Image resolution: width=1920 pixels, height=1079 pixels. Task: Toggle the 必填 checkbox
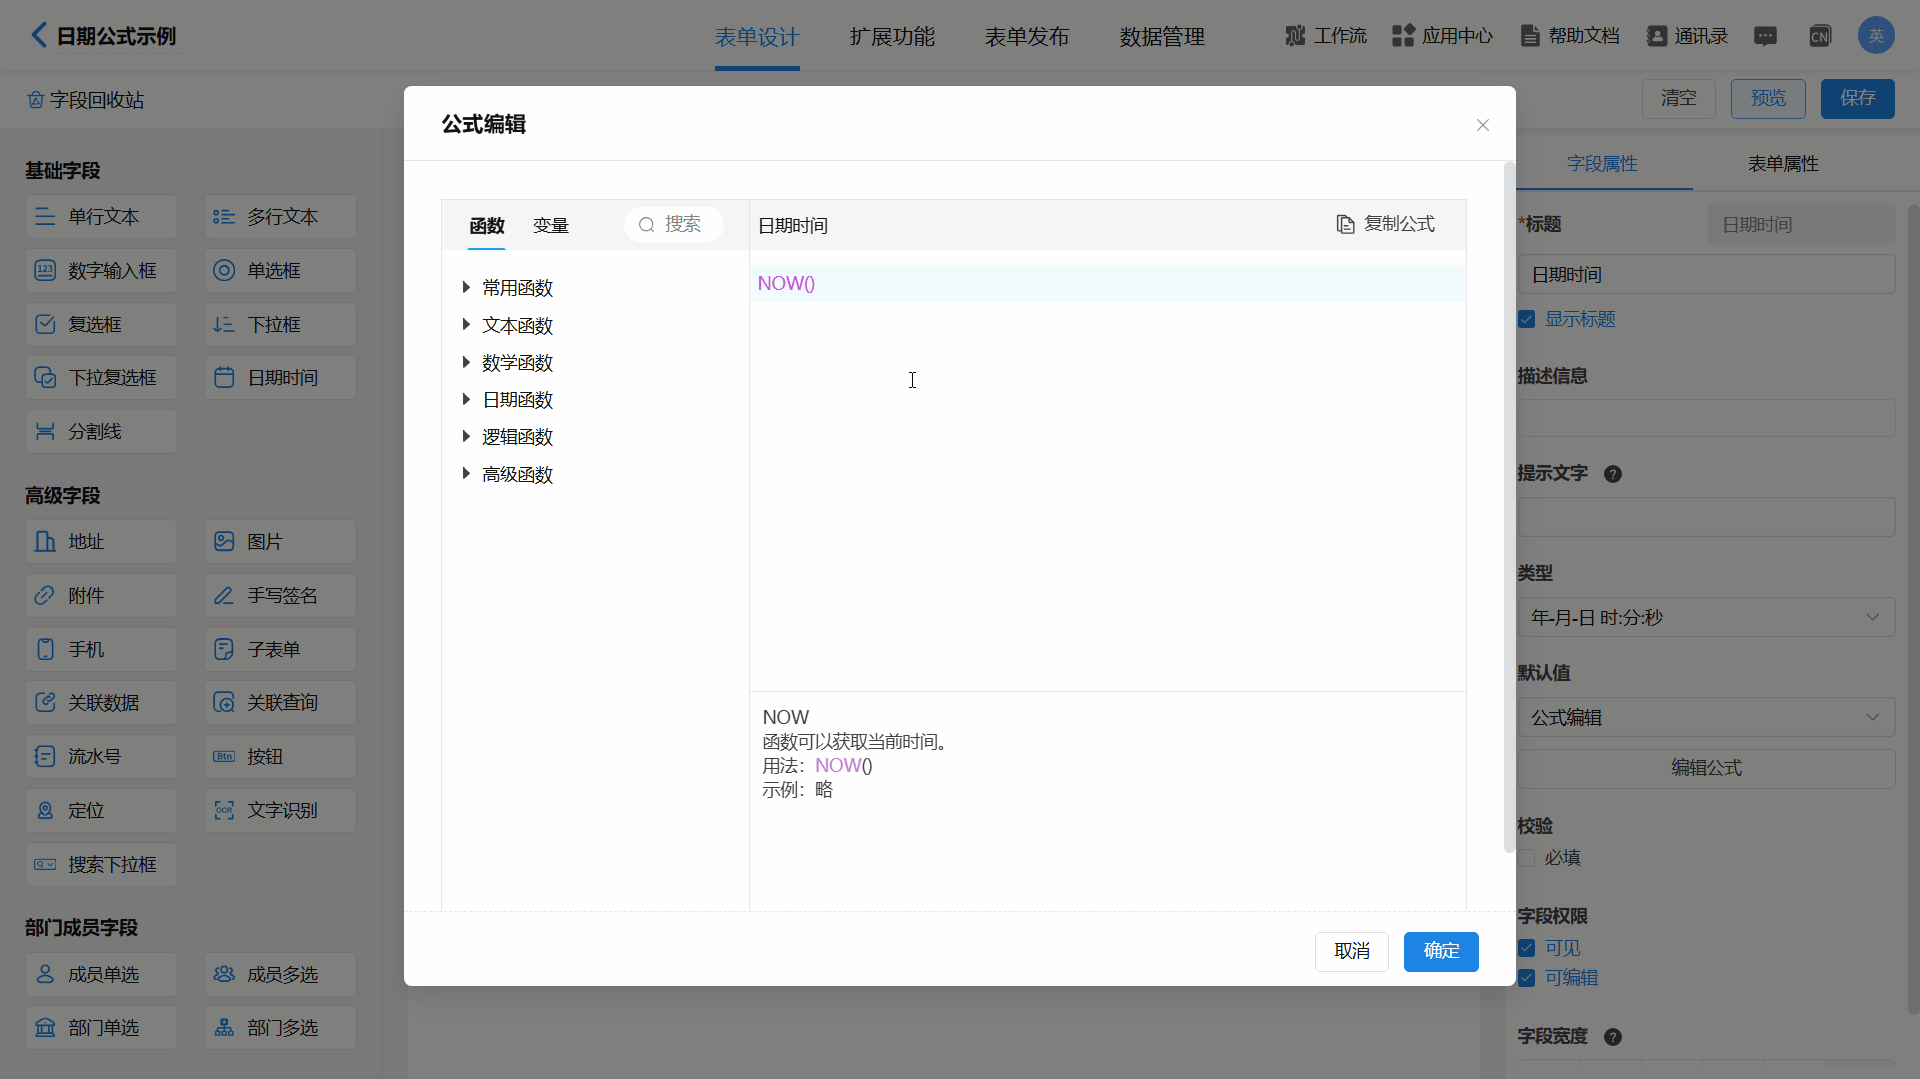[x=1527, y=857]
